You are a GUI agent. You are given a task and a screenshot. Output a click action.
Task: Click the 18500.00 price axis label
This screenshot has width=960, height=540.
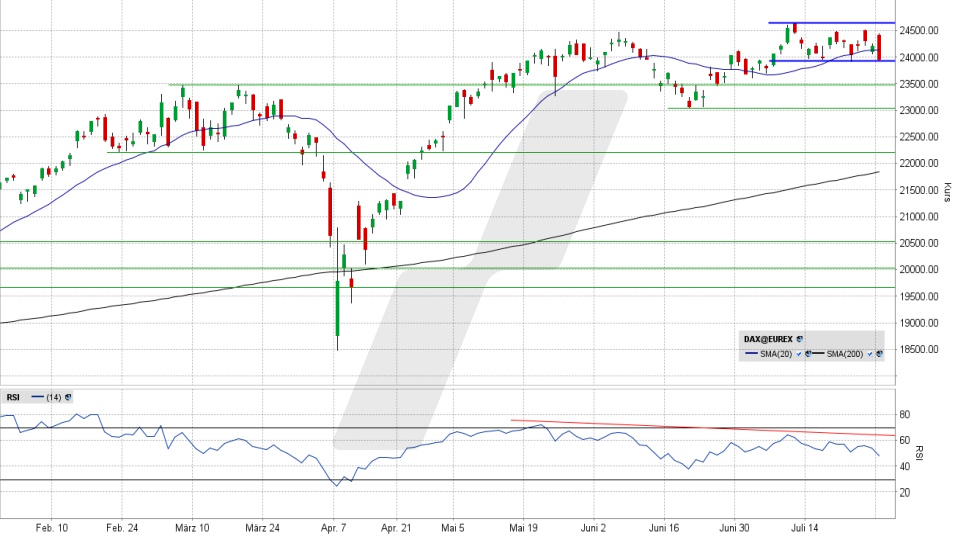(x=919, y=350)
